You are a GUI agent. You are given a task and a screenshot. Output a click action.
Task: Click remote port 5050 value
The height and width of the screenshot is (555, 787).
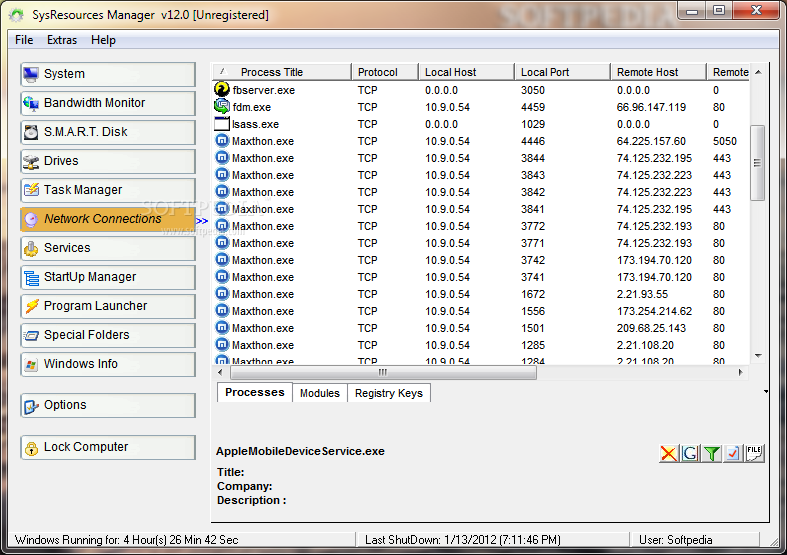tap(725, 142)
